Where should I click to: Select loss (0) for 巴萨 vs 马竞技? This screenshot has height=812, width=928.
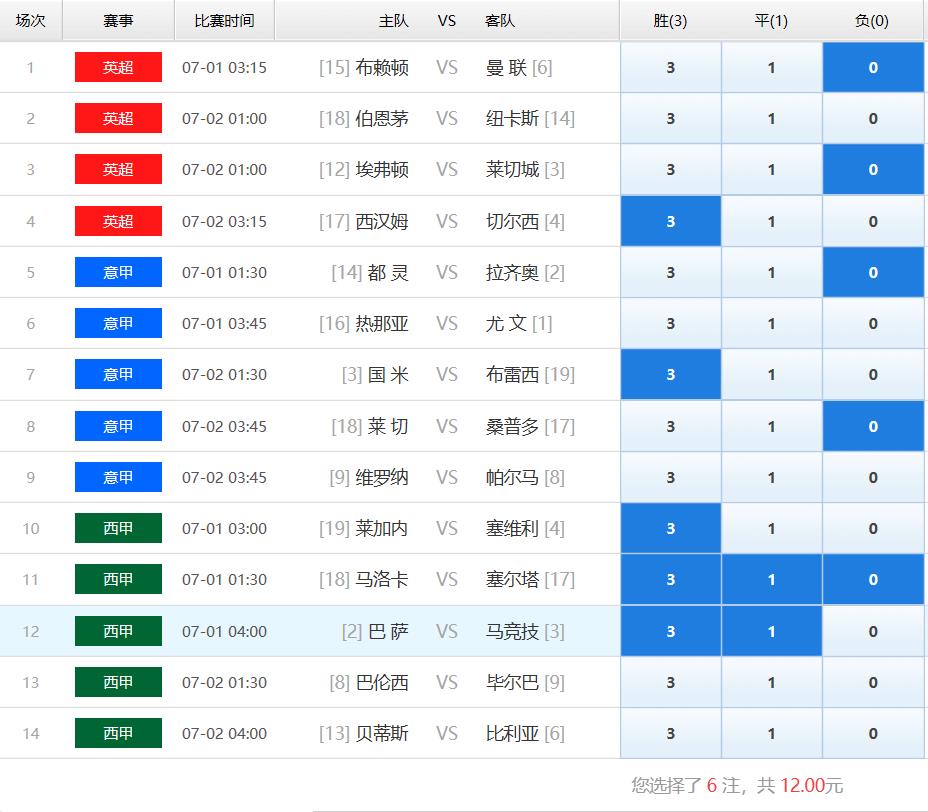pyautogui.click(x=873, y=631)
